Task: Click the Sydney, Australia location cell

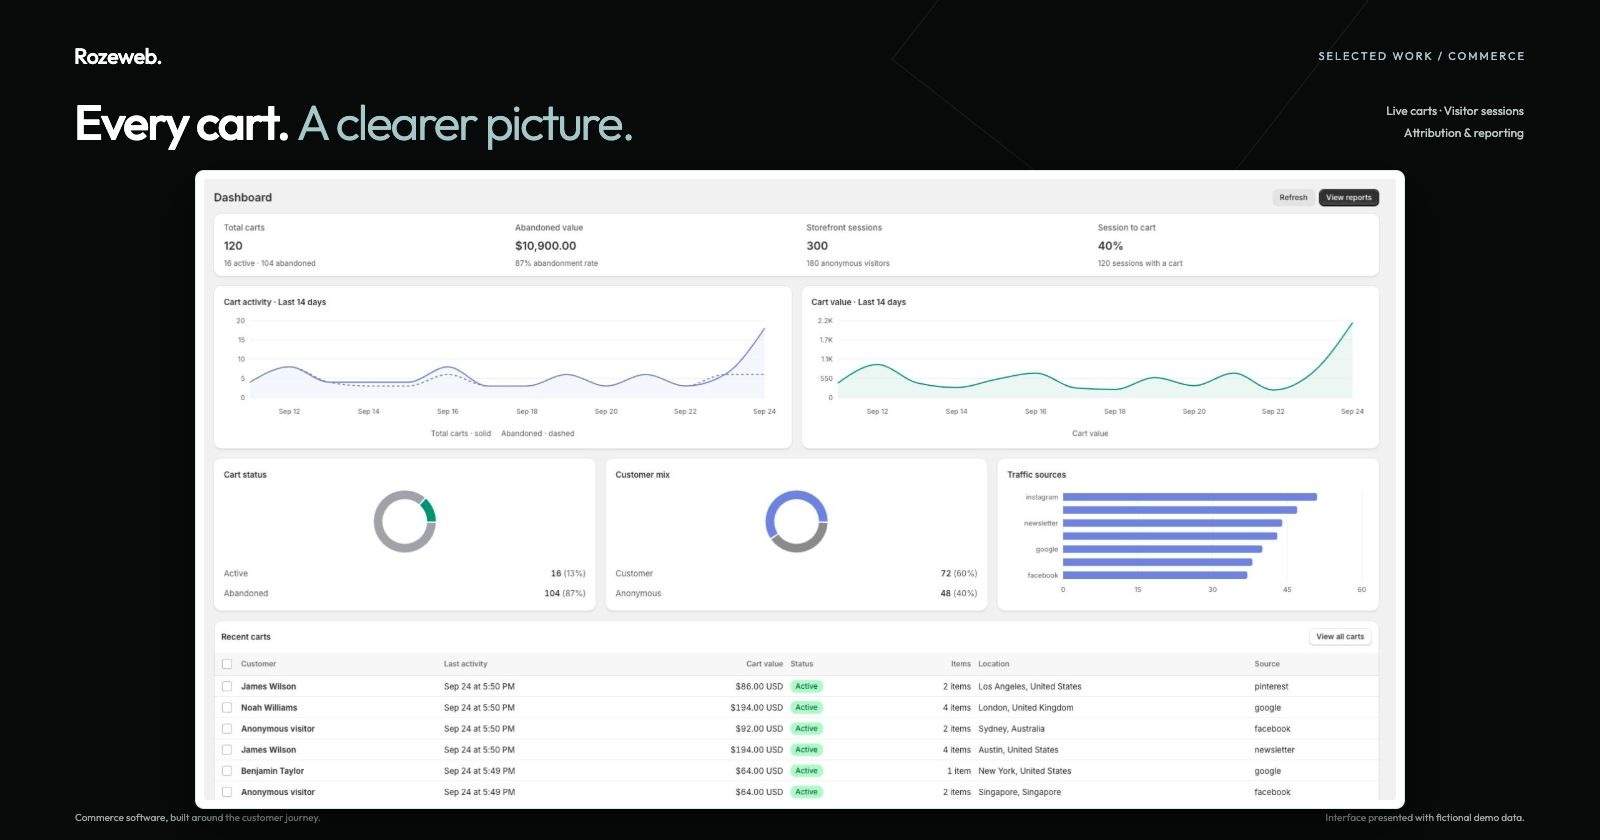Action: (1011, 729)
